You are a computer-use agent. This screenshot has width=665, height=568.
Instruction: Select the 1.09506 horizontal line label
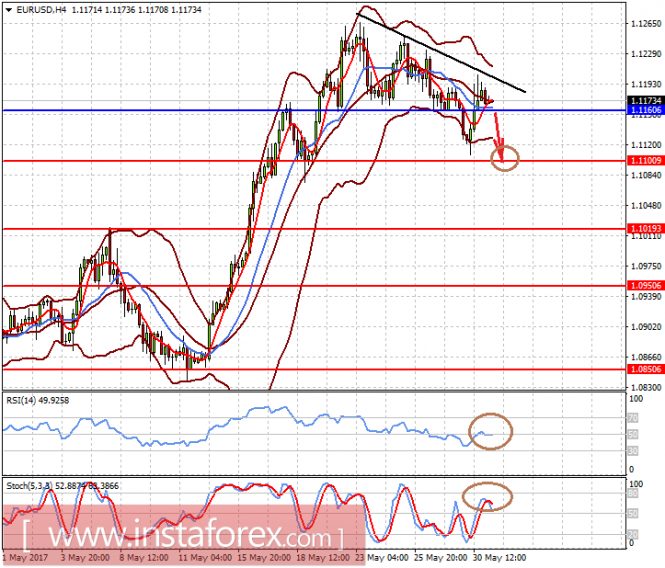pyautogui.click(x=646, y=285)
